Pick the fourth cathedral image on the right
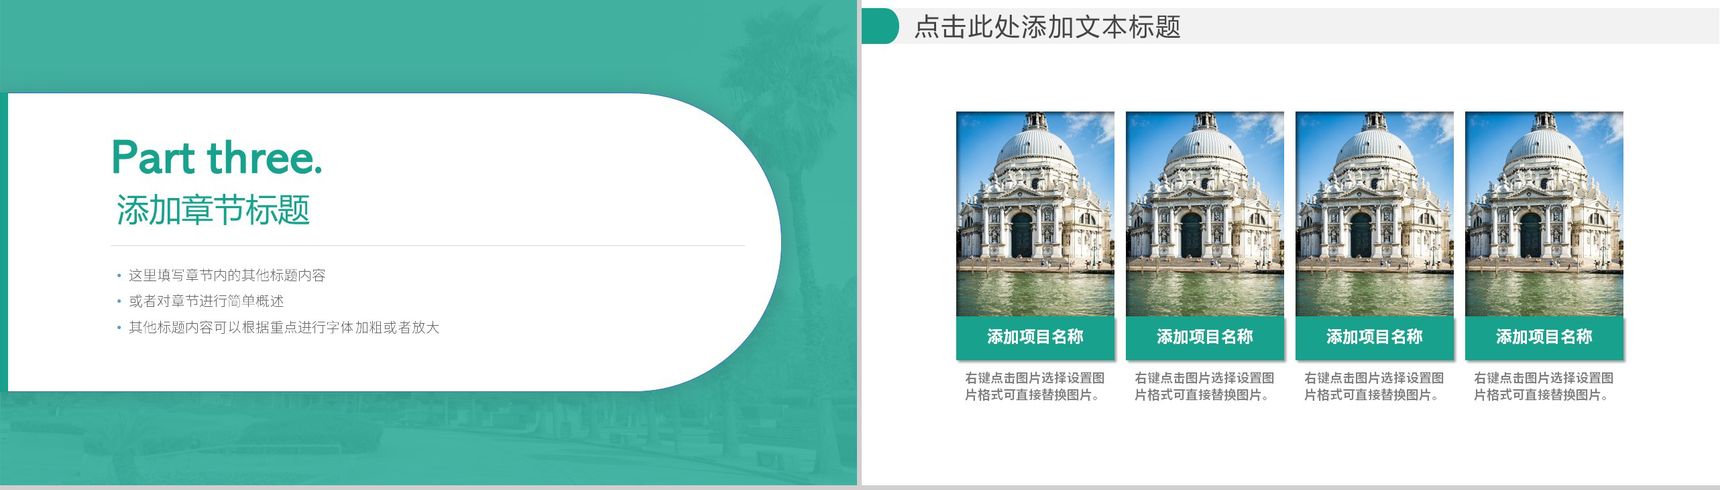 tap(1544, 214)
